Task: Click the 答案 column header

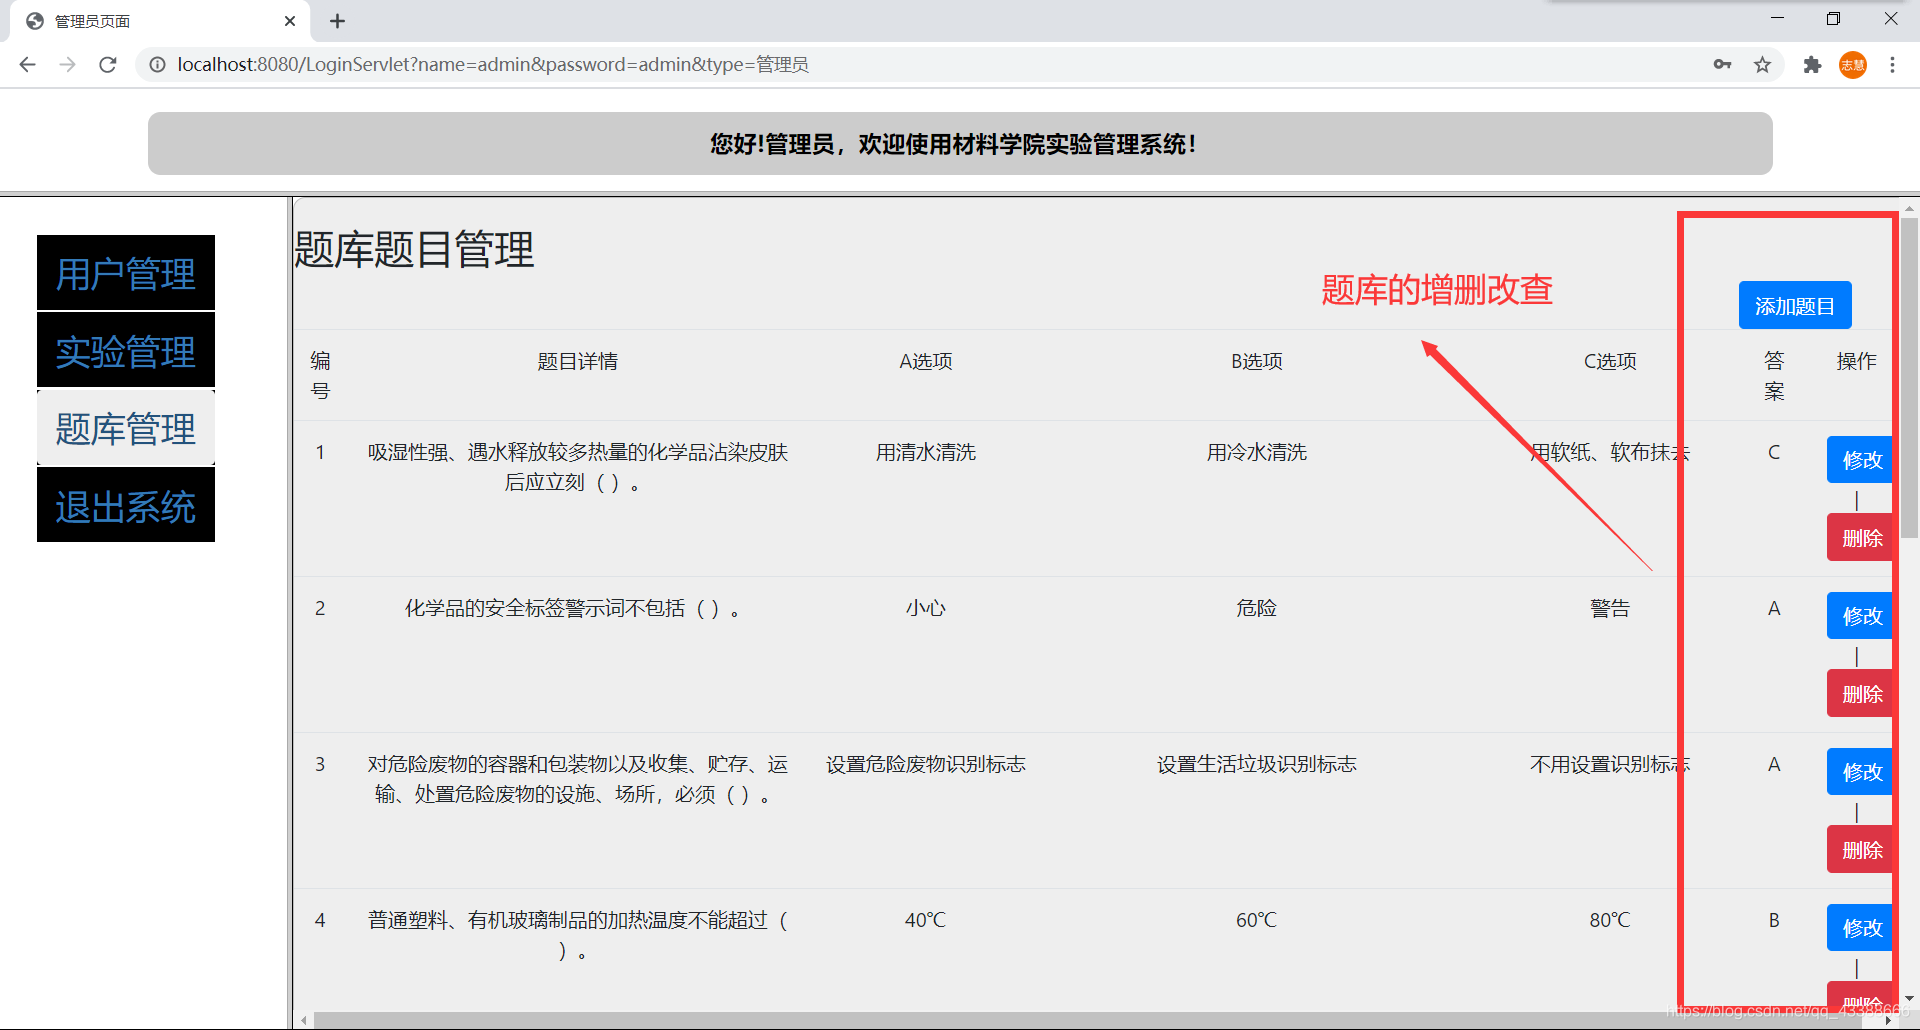Action: 1774,375
